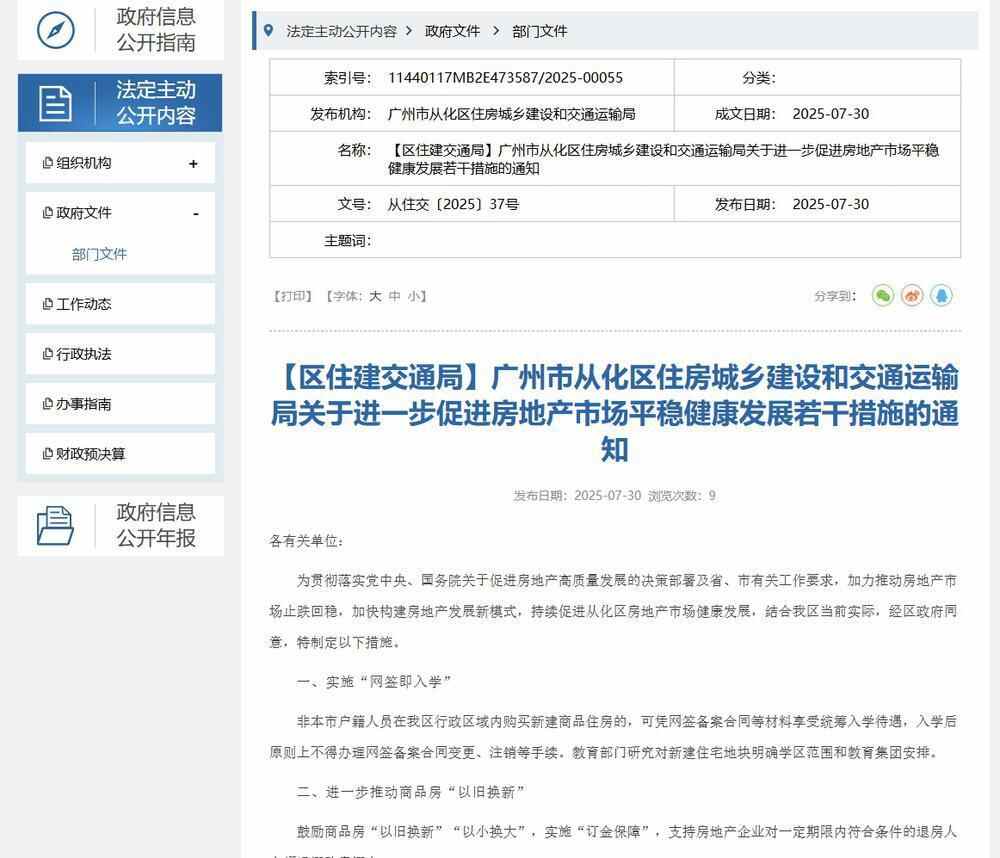This screenshot has height=858, width=1000.
Task: Click the compass icon for 政府信息公开指南
Action: [56, 30]
